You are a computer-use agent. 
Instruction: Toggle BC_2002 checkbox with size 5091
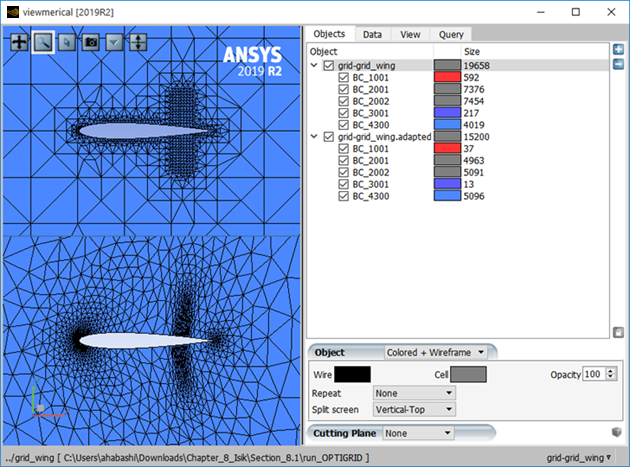point(344,172)
